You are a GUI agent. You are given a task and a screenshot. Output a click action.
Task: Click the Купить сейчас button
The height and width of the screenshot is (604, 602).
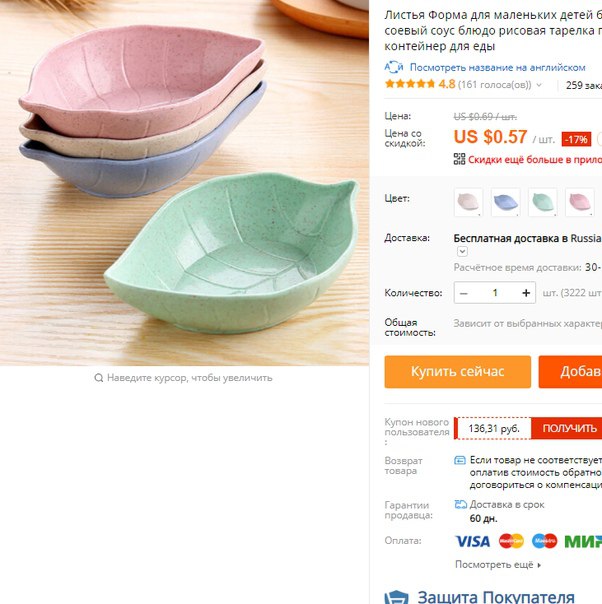[x=458, y=372]
